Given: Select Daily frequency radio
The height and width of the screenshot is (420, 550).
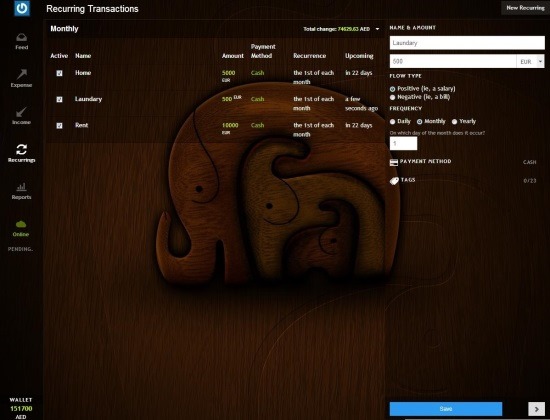Looking at the screenshot, I should pyautogui.click(x=393, y=122).
